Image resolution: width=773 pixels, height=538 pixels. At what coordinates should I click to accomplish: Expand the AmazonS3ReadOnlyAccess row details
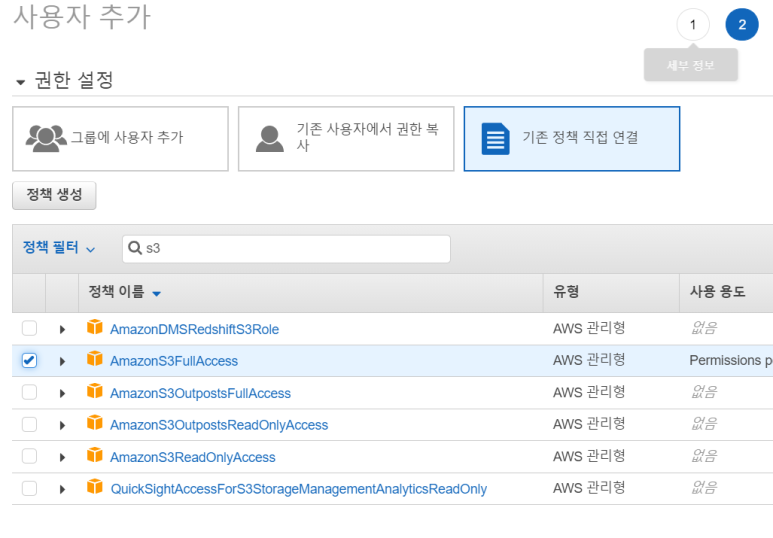click(x=62, y=458)
